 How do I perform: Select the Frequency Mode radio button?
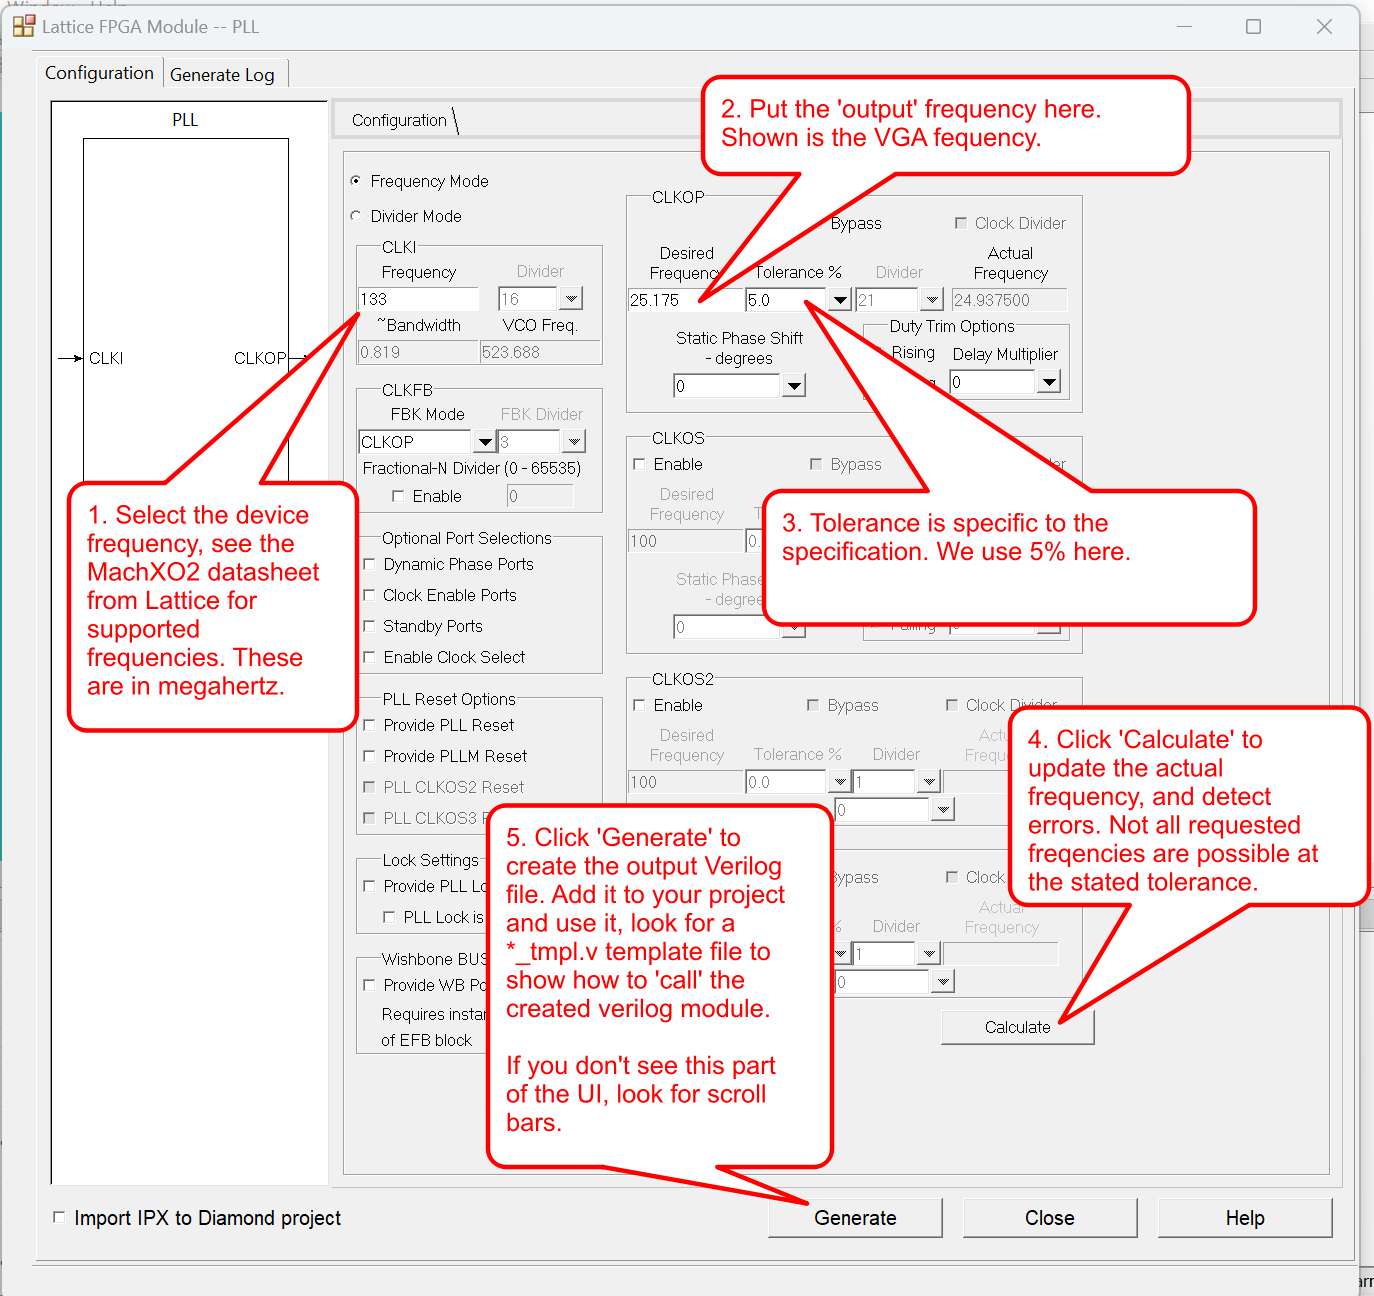click(x=356, y=181)
